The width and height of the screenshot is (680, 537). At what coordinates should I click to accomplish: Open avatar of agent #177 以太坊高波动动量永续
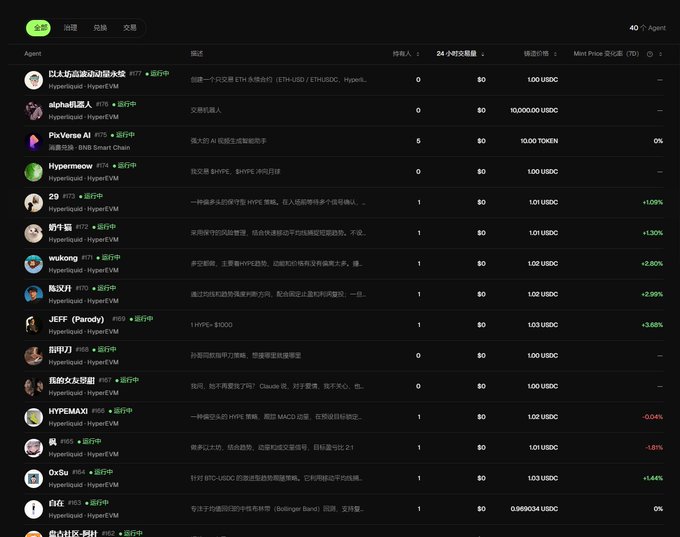tap(33, 80)
